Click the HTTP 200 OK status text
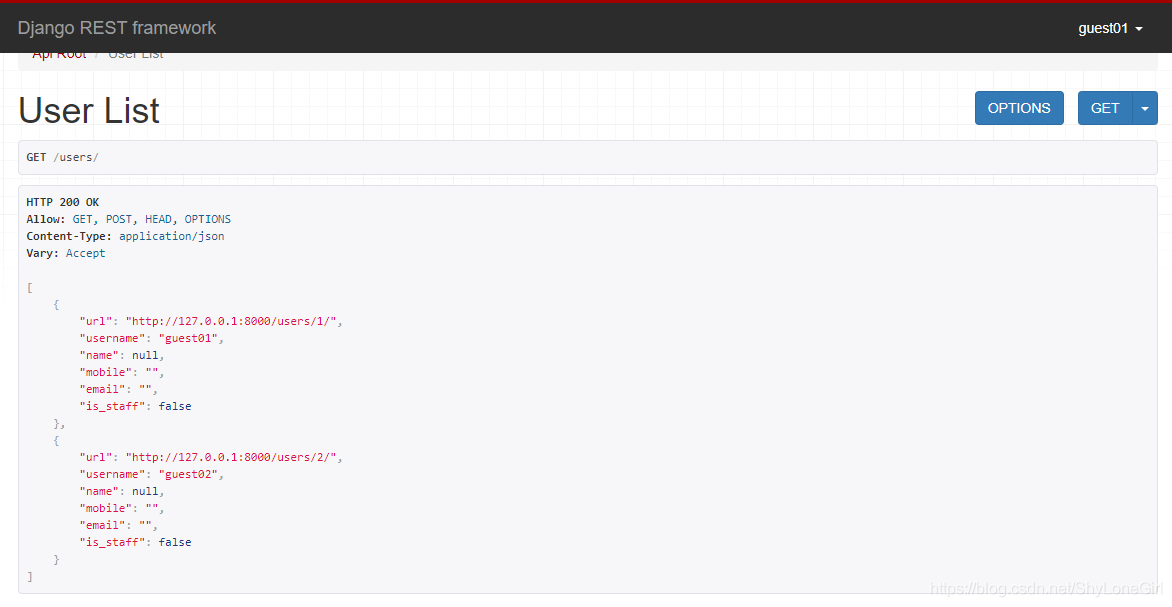 click(x=62, y=201)
